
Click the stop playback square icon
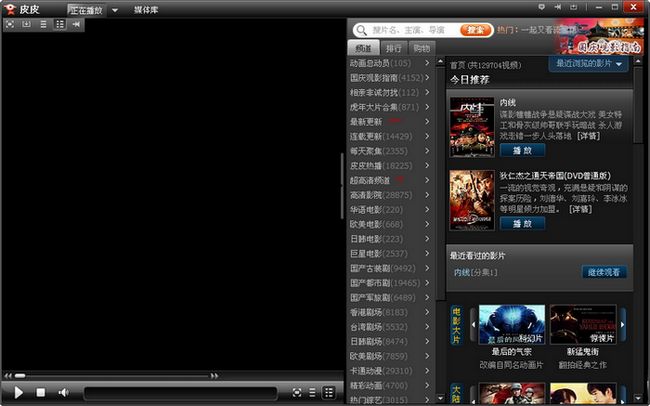pos(41,392)
